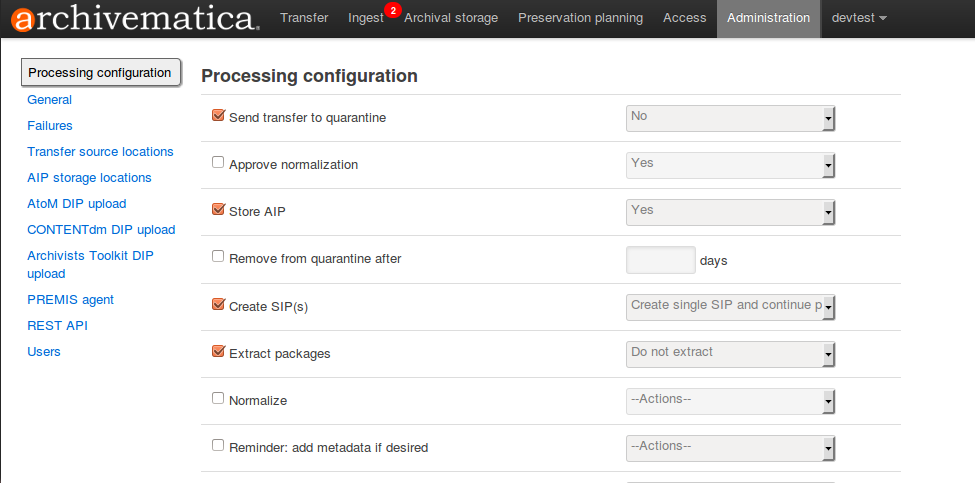Open the Extract packages dropdown
975x483 pixels.
730,354
